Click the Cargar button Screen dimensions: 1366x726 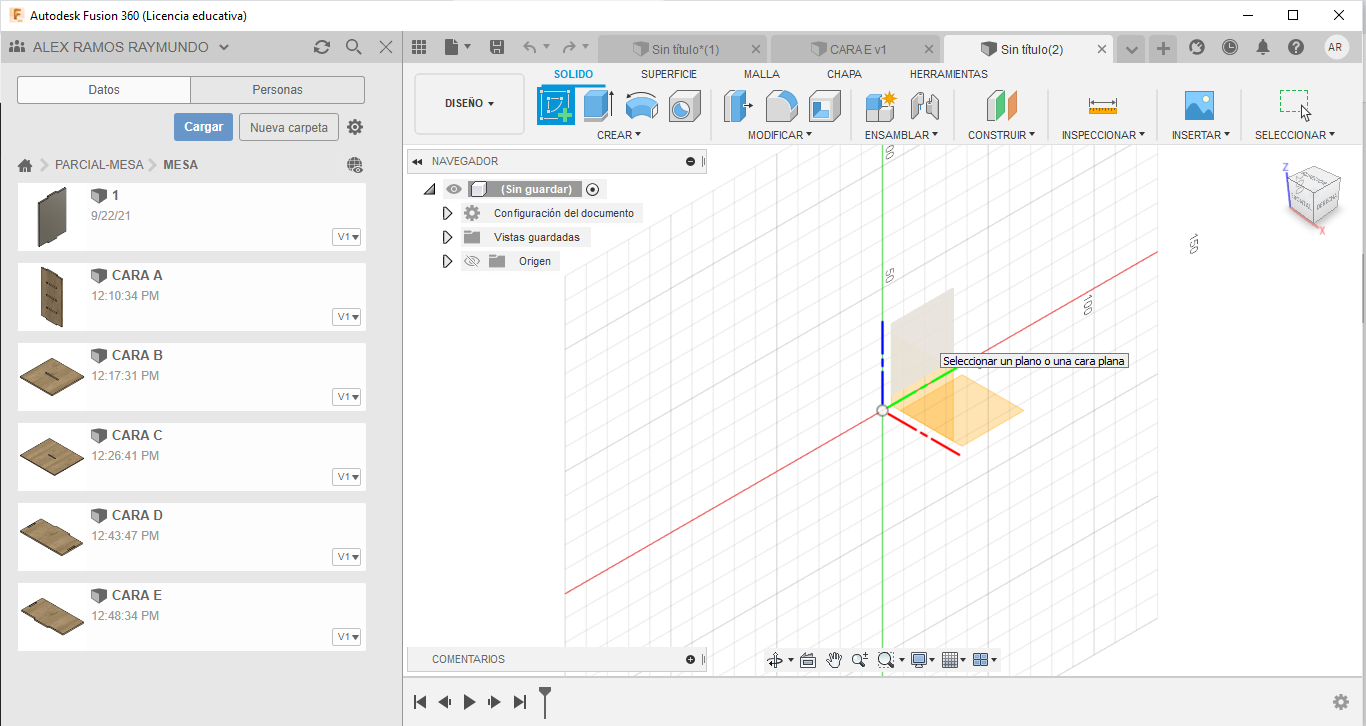pos(204,127)
